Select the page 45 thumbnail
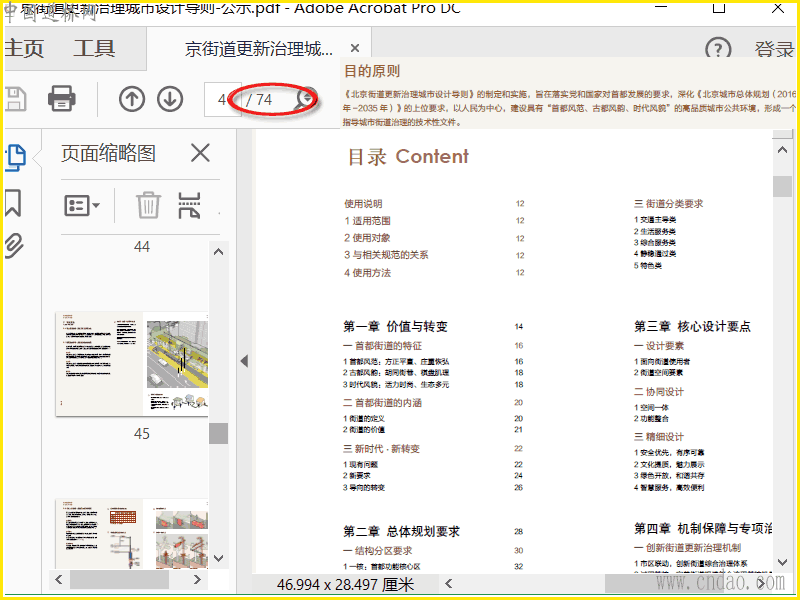The height and width of the screenshot is (600, 800). point(132,364)
